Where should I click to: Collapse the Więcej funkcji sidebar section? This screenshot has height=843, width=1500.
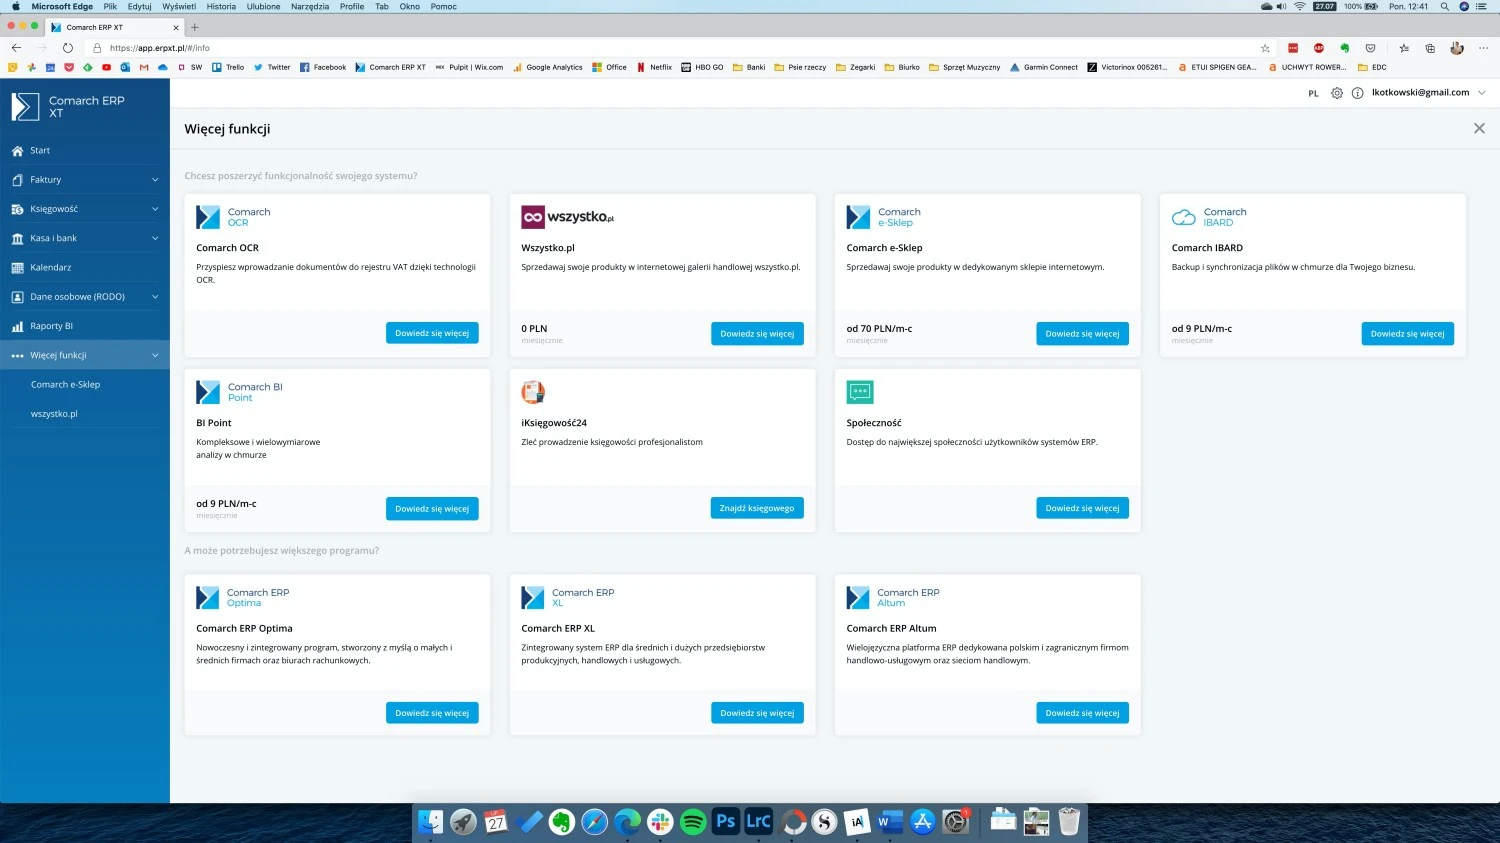click(x=155, y=355)
